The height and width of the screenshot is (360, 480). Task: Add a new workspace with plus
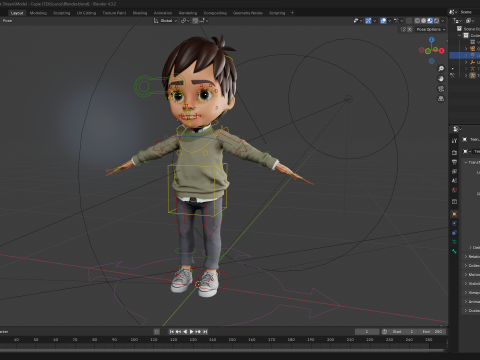[292, 13]
